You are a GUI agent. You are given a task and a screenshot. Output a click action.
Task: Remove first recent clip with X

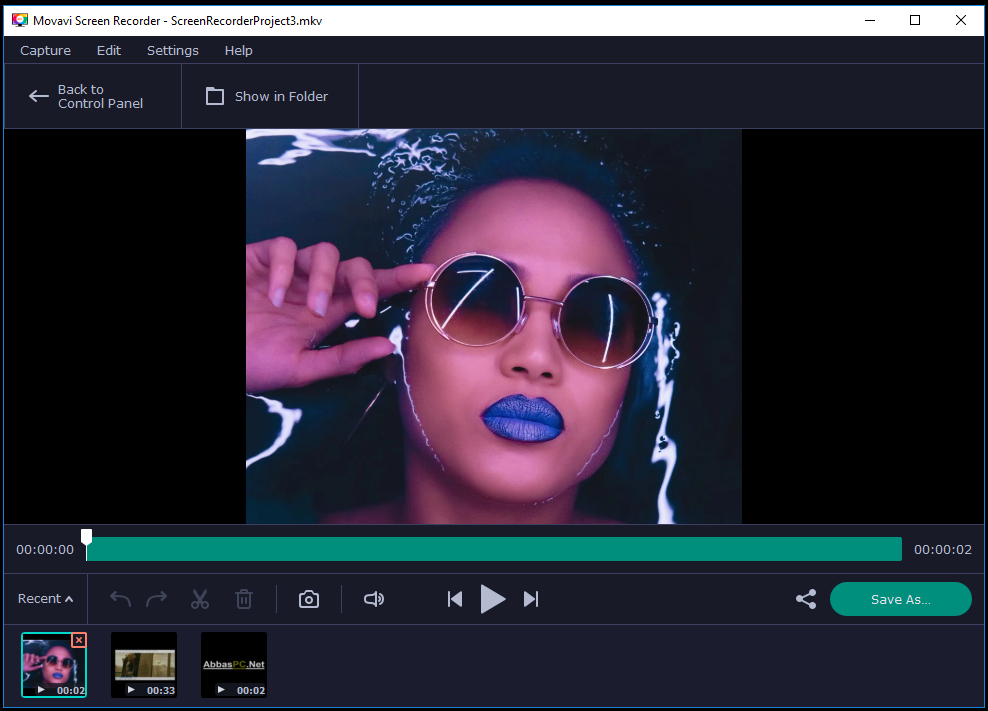[x=79, y=640]
